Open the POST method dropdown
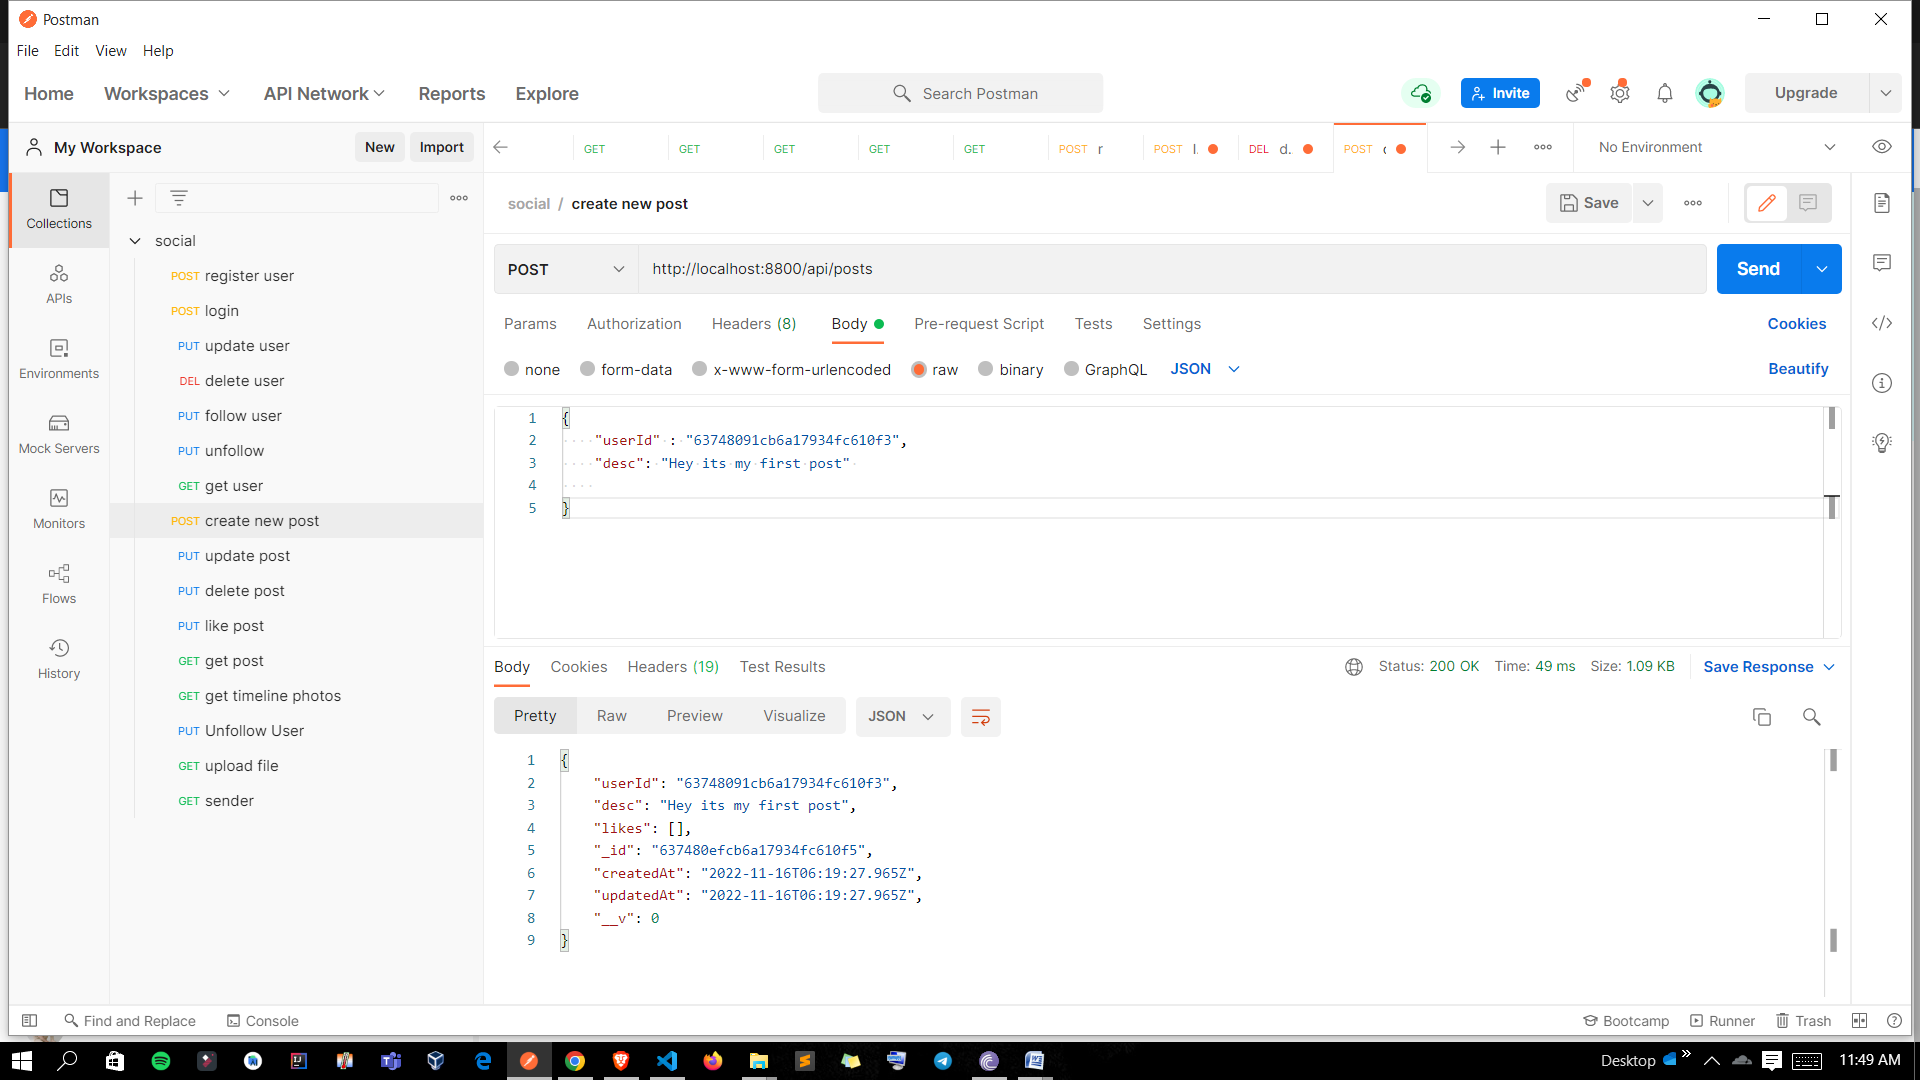Image resolution: width=1920 pixels, height=1080 pixels. [x=565, y=269]
